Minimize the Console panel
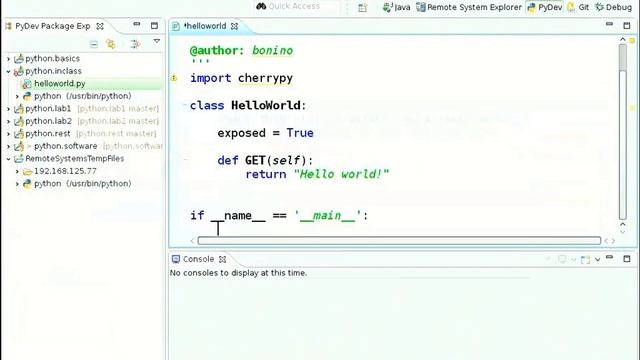The height and width of the screenshot is (360, 640). pyautogui.click(x=609, y=258)
